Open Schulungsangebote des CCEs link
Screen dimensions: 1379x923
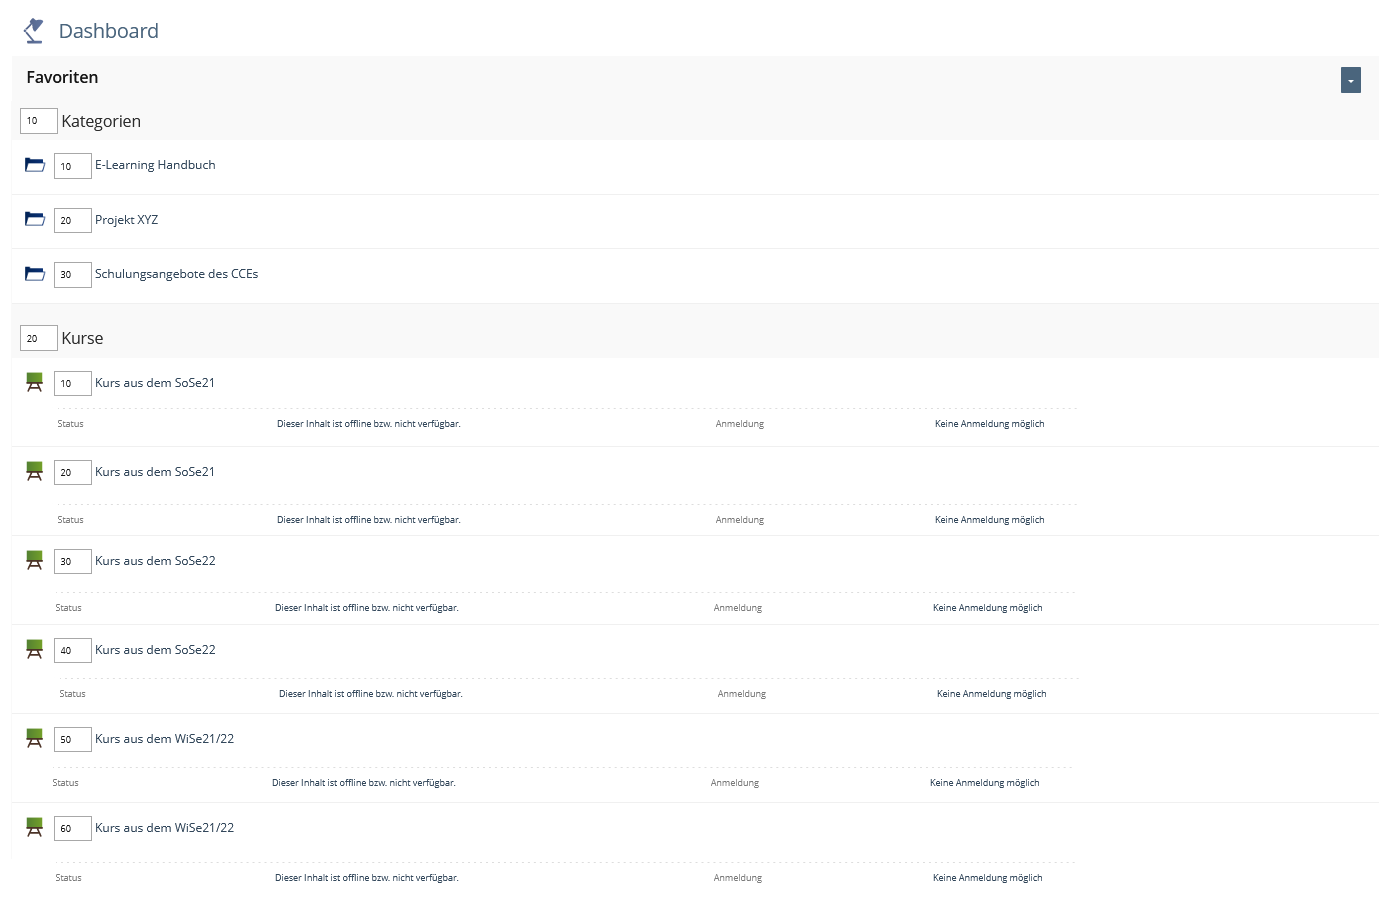176,274
